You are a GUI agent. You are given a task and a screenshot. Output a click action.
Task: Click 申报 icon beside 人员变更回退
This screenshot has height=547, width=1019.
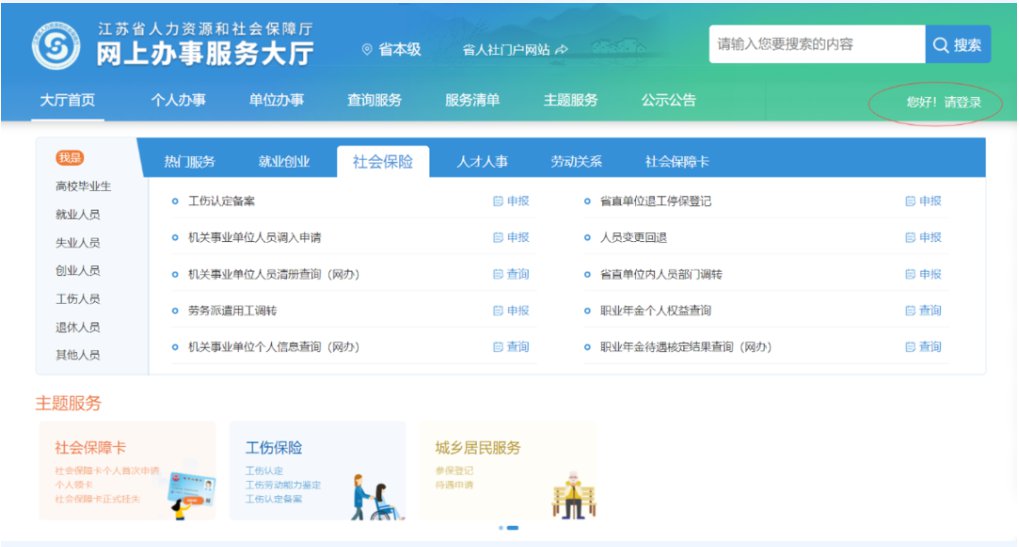tap(910, 238)
